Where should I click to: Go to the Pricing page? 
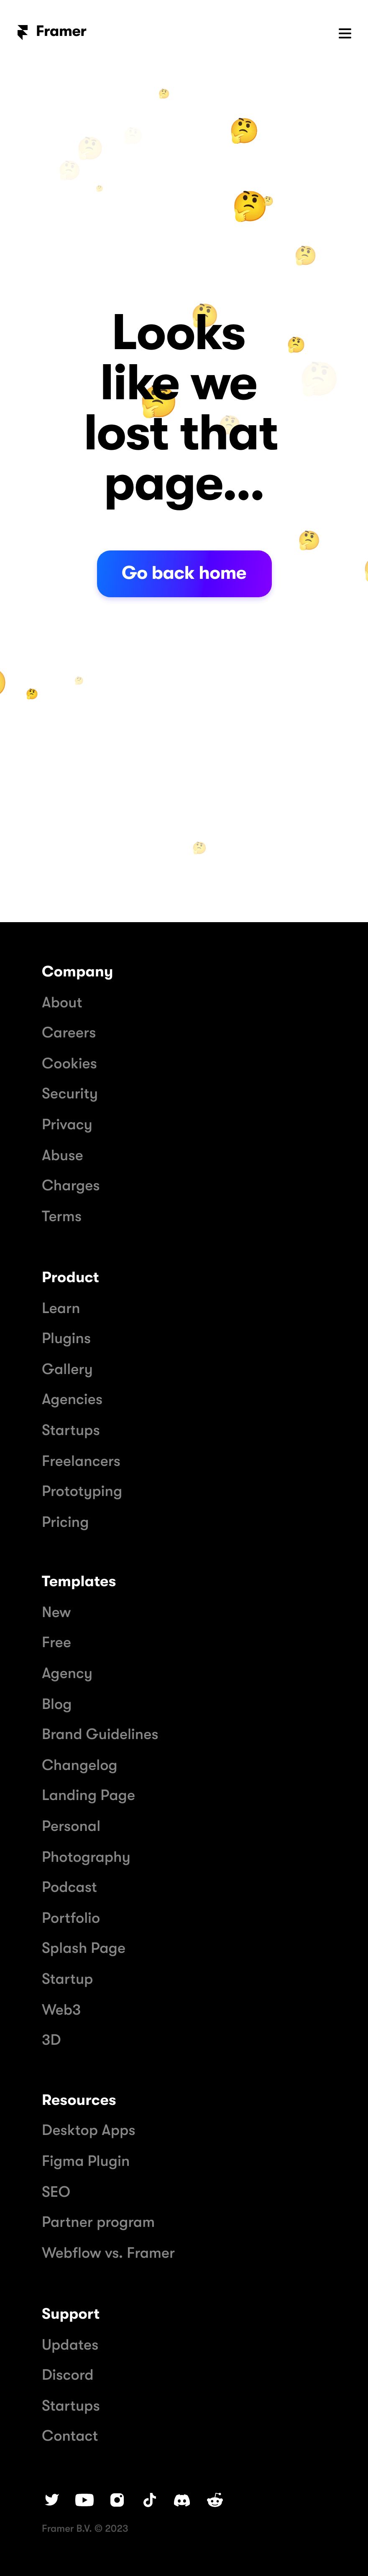pos(65,1521)
